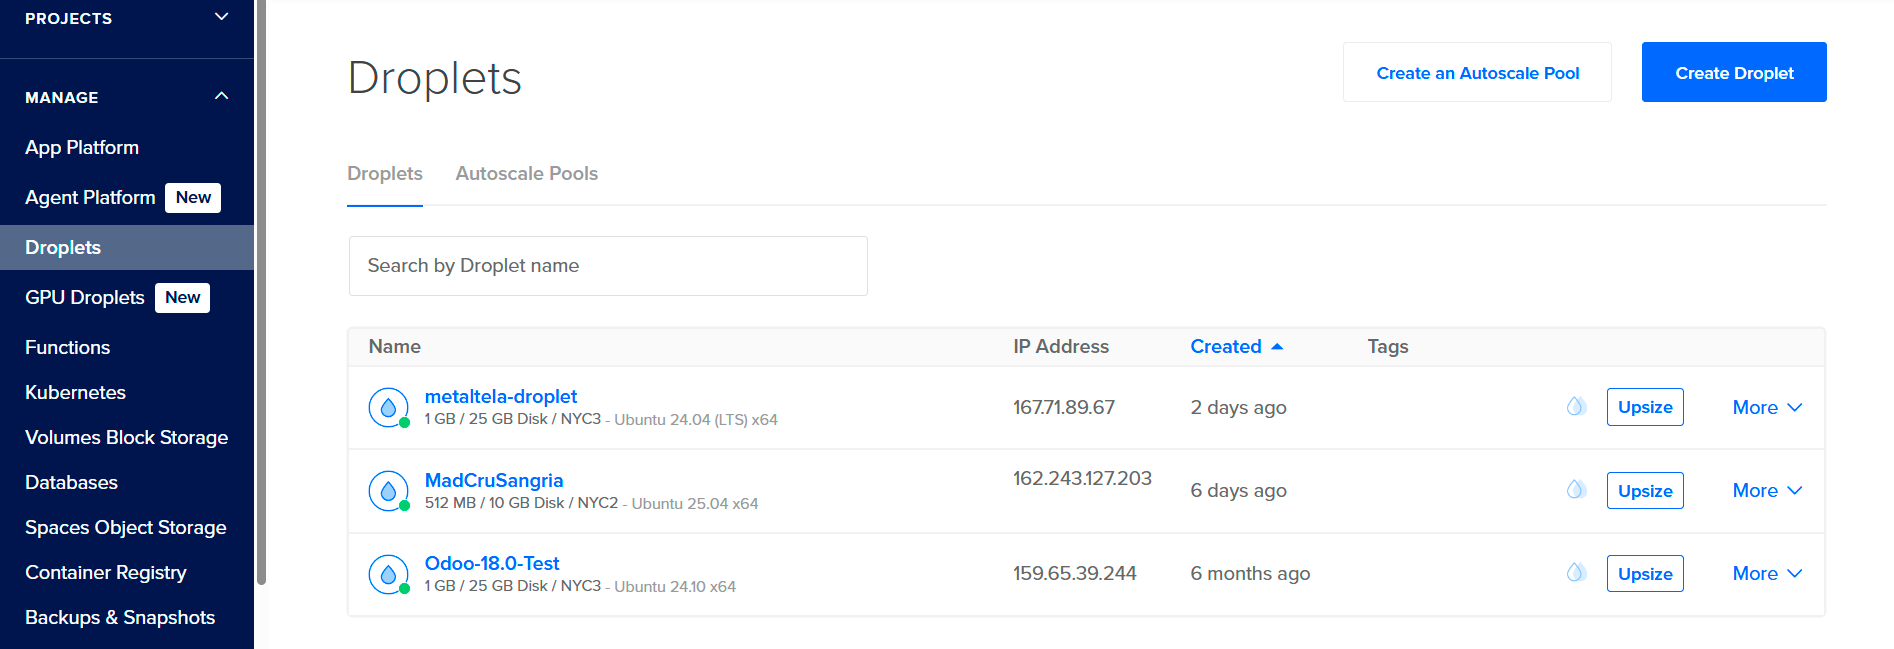
Task: Switch to the Autoscale Pools tab
Action: [x=526, y=173]
